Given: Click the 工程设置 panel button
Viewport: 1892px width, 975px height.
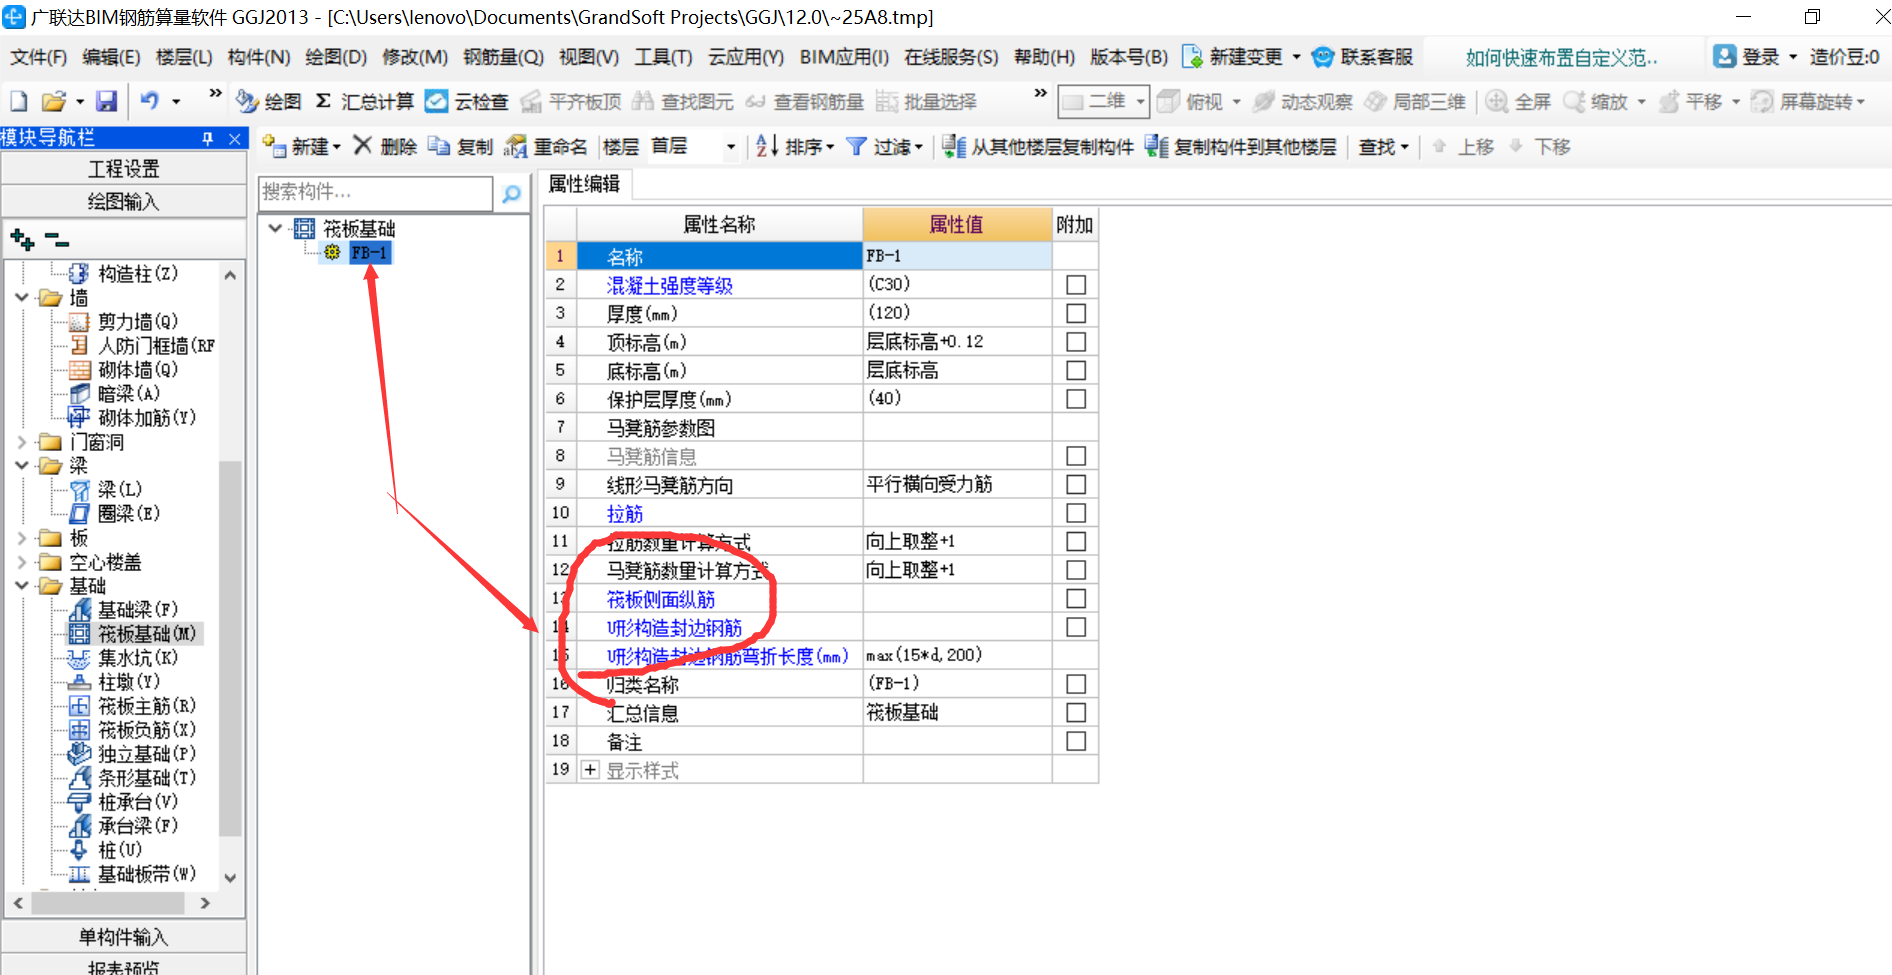Looking at the screenshot, I should [x=124, y=169].
